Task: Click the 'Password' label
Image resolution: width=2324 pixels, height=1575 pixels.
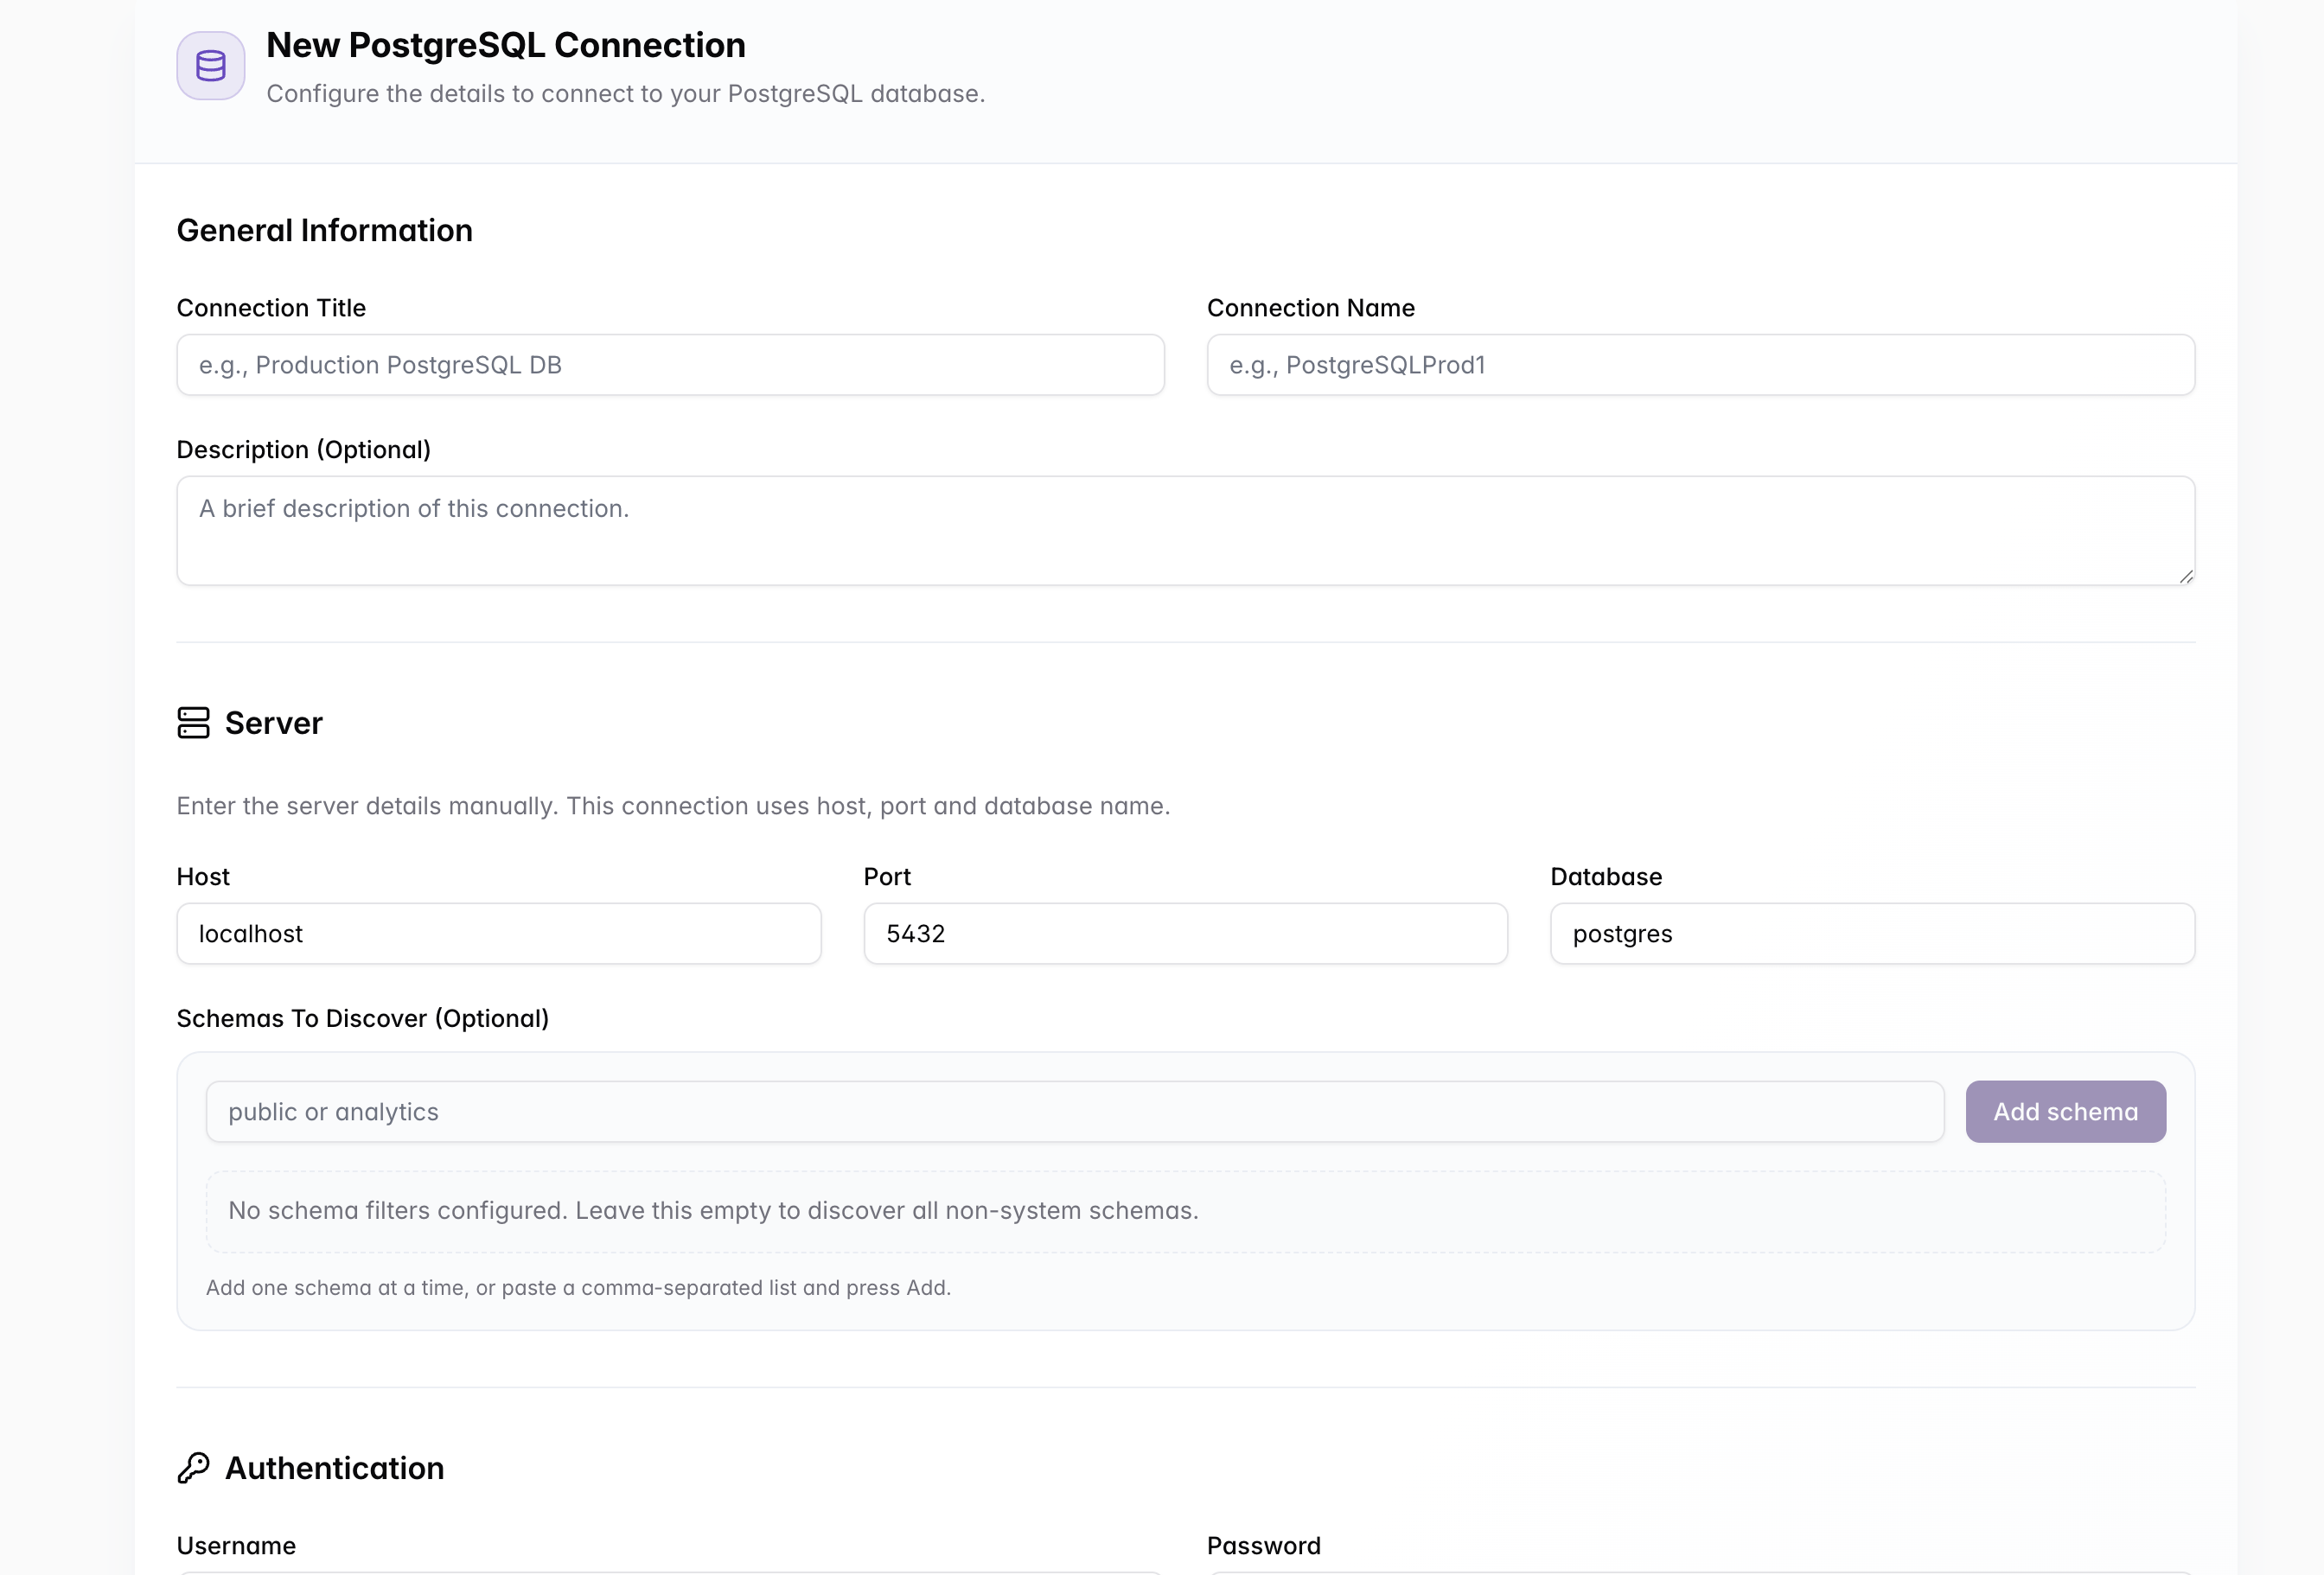Action: tap(1264, 1546)
